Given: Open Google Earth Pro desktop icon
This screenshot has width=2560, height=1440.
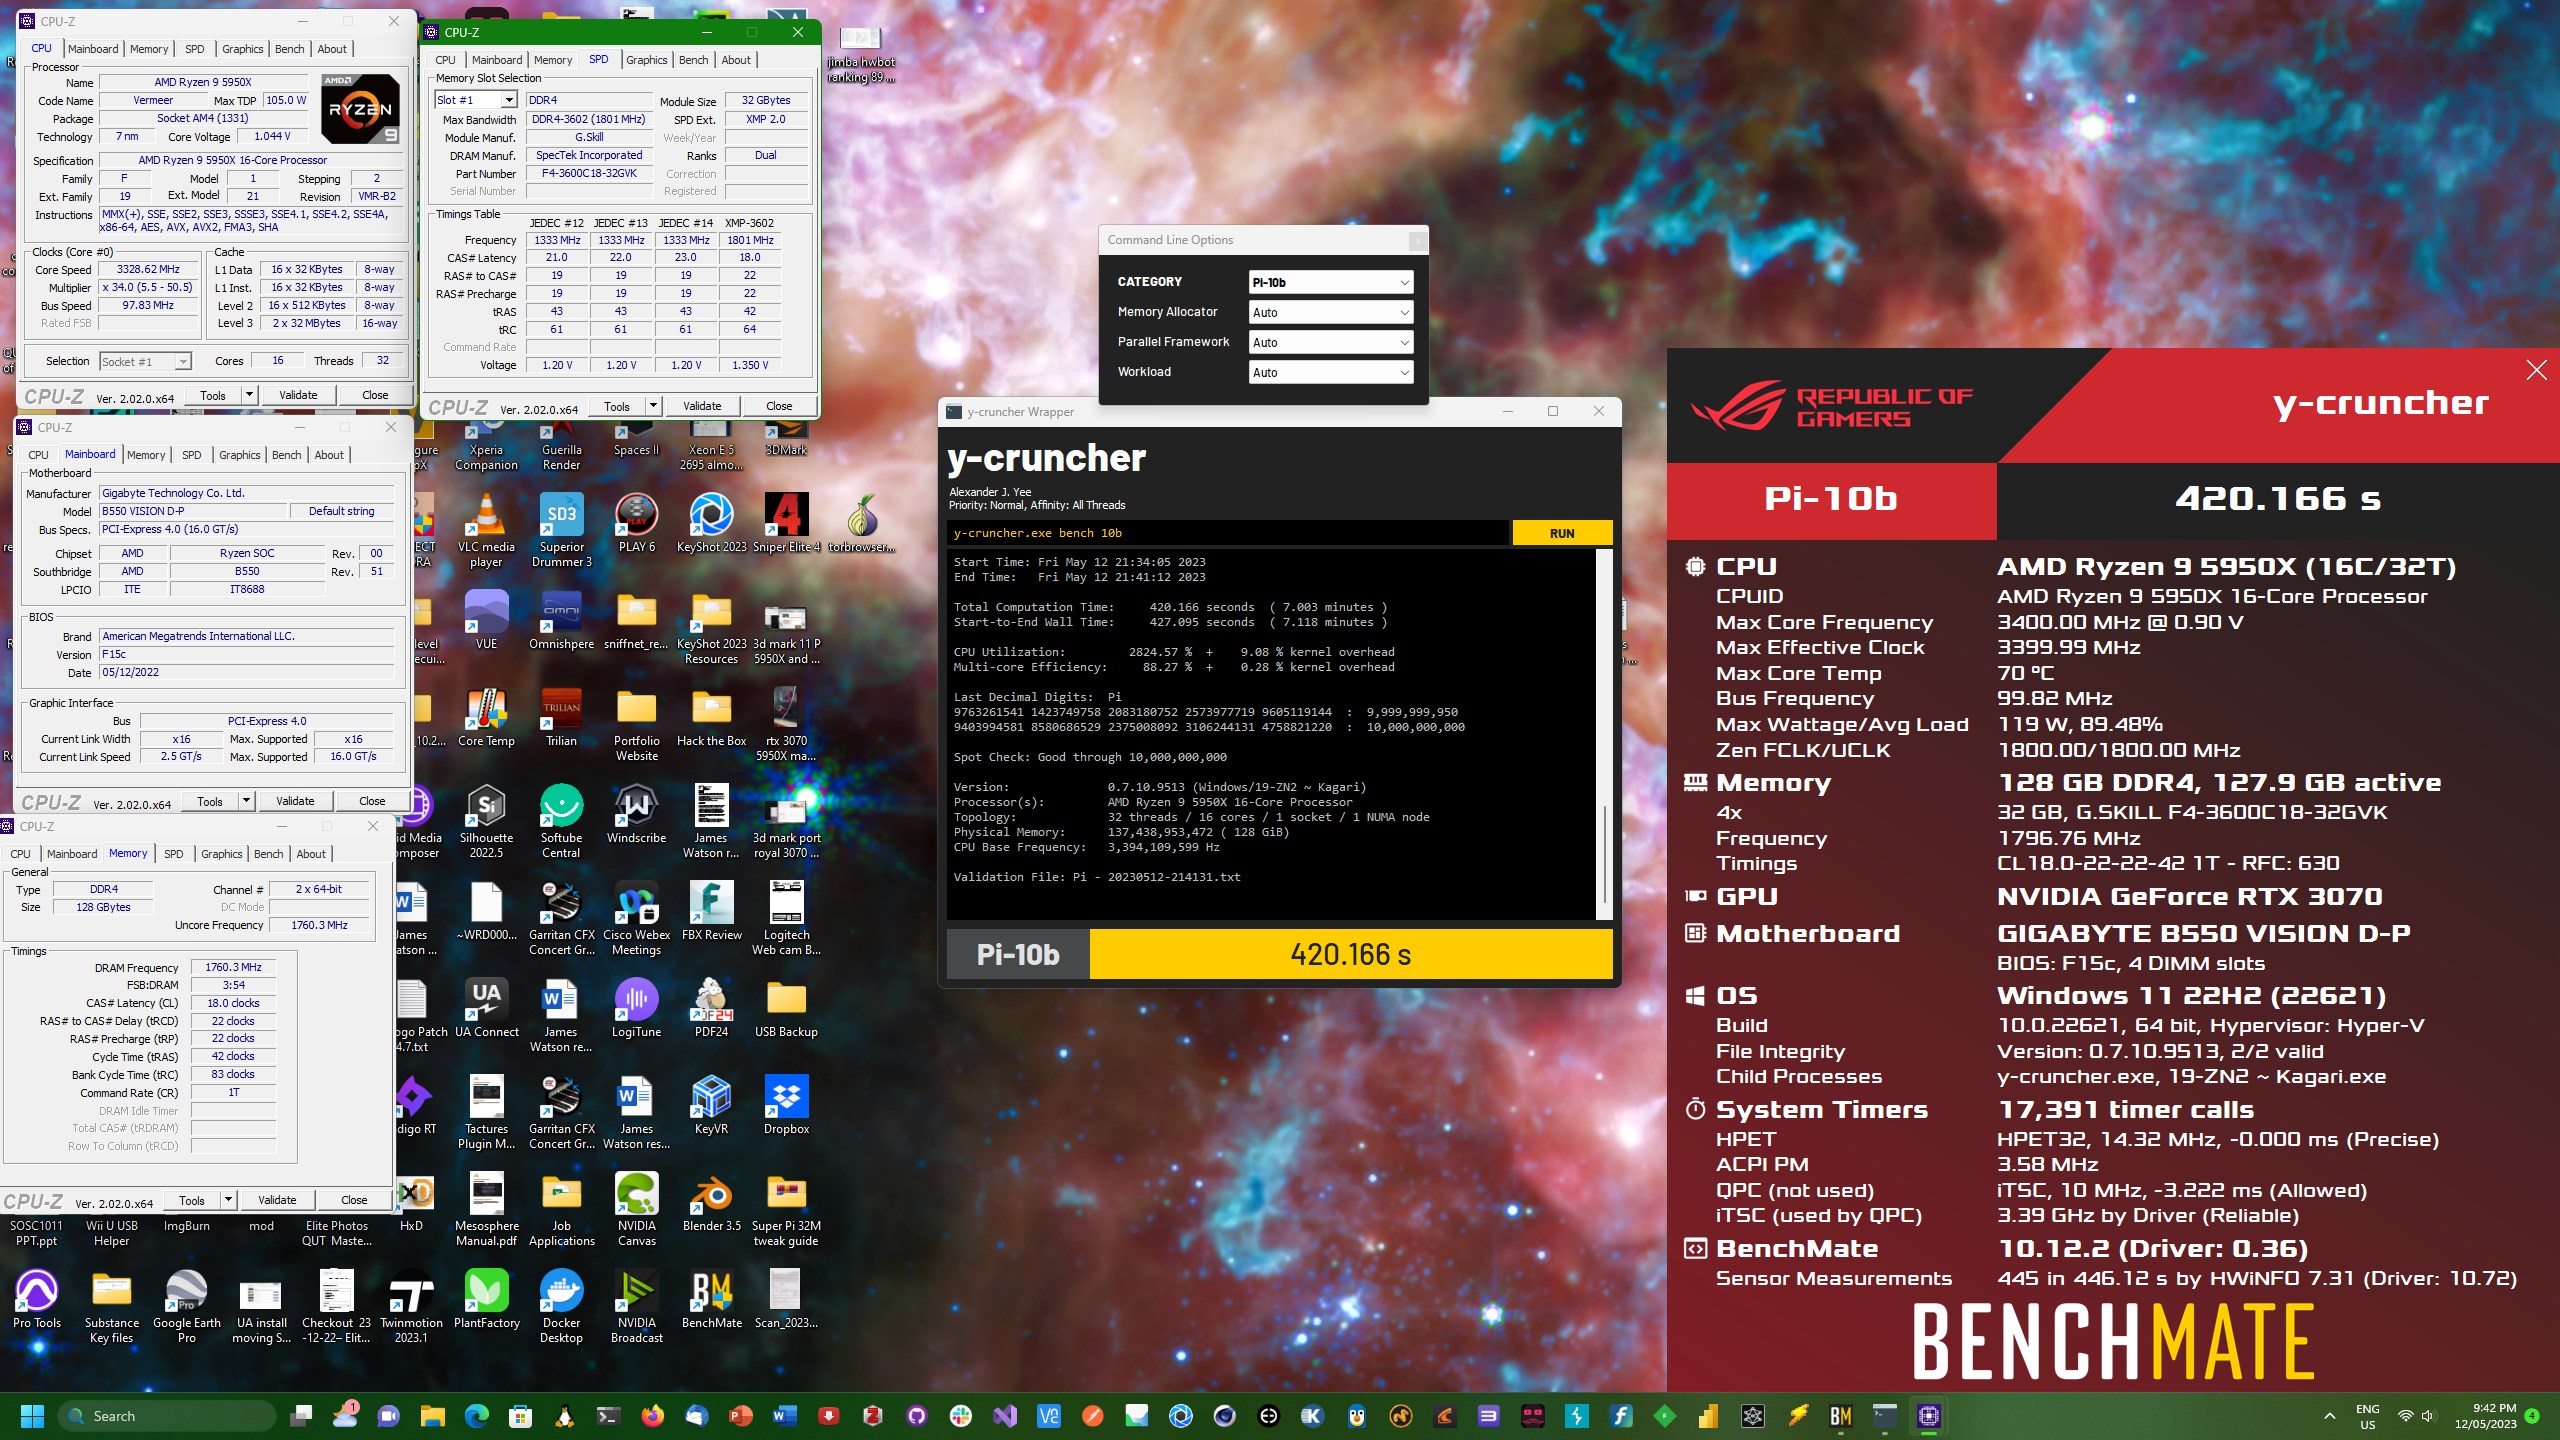Looking at the screenshot, I should [186, 1306].
